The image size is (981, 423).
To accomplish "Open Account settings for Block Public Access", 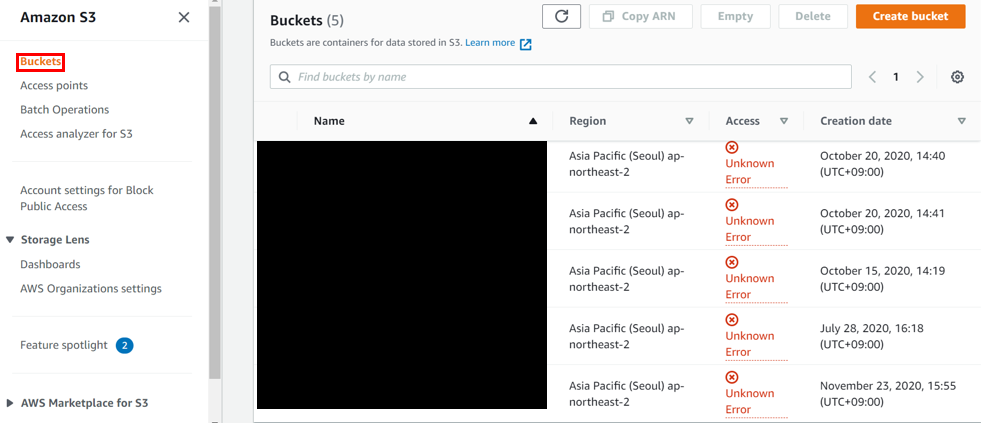I will (86, 198).
